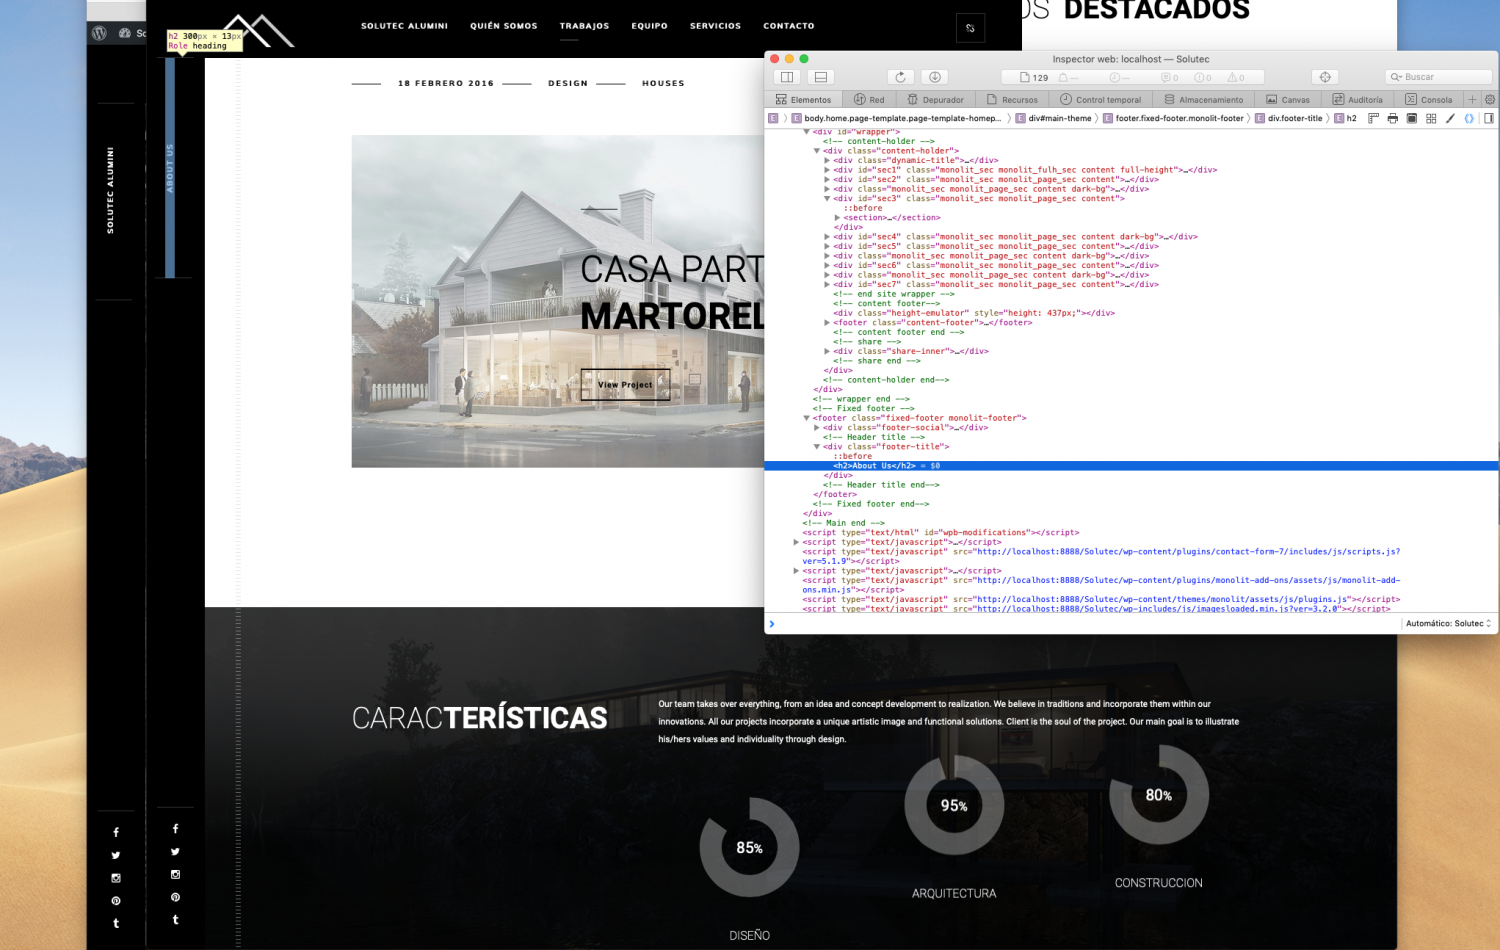Activate the element selection crosshair
This screenshot has width=1500, height=950.
(x=1325, y=77)
